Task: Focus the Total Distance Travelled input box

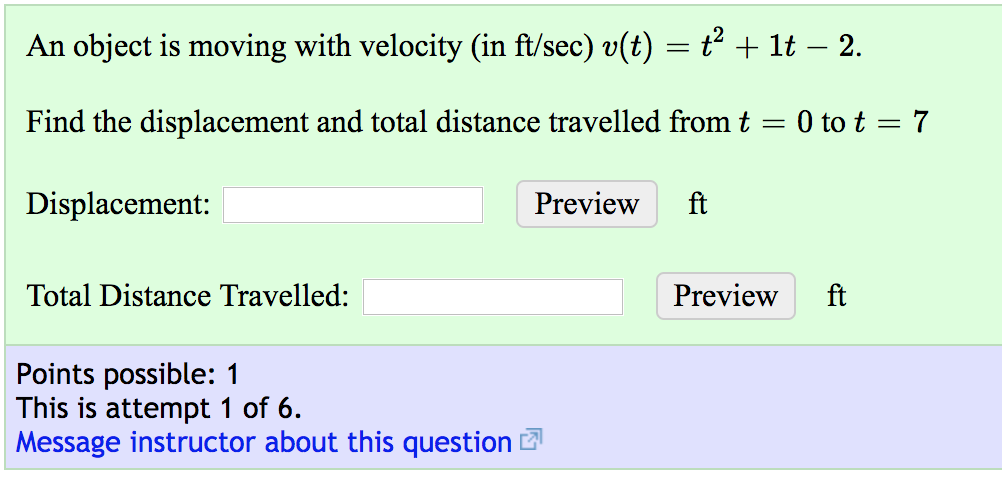Action: point(492,297)
